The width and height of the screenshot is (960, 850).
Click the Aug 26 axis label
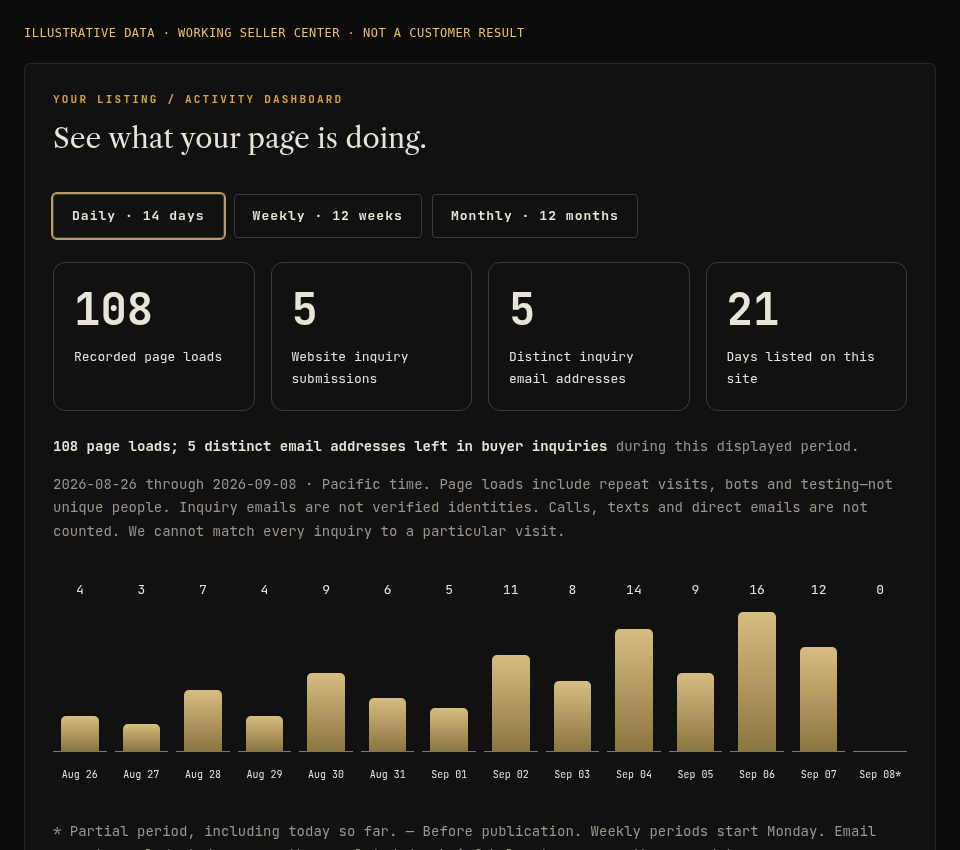click(80, 774)
